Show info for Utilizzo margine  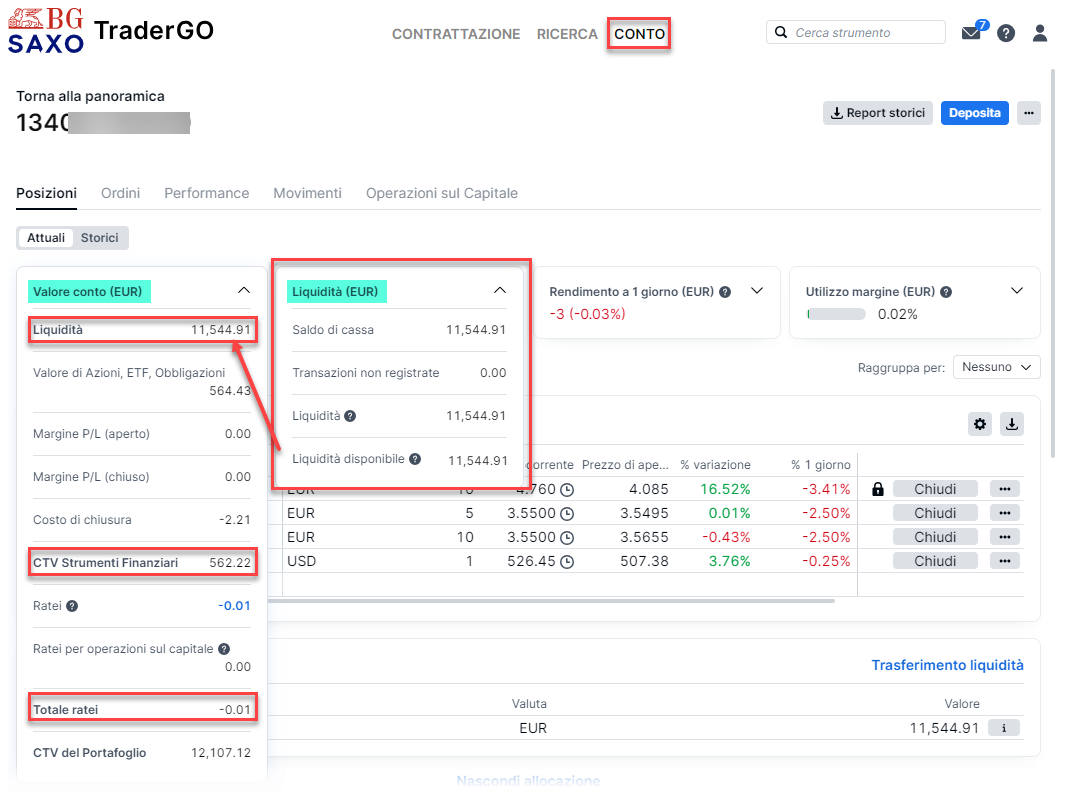[x=946, y=292]
